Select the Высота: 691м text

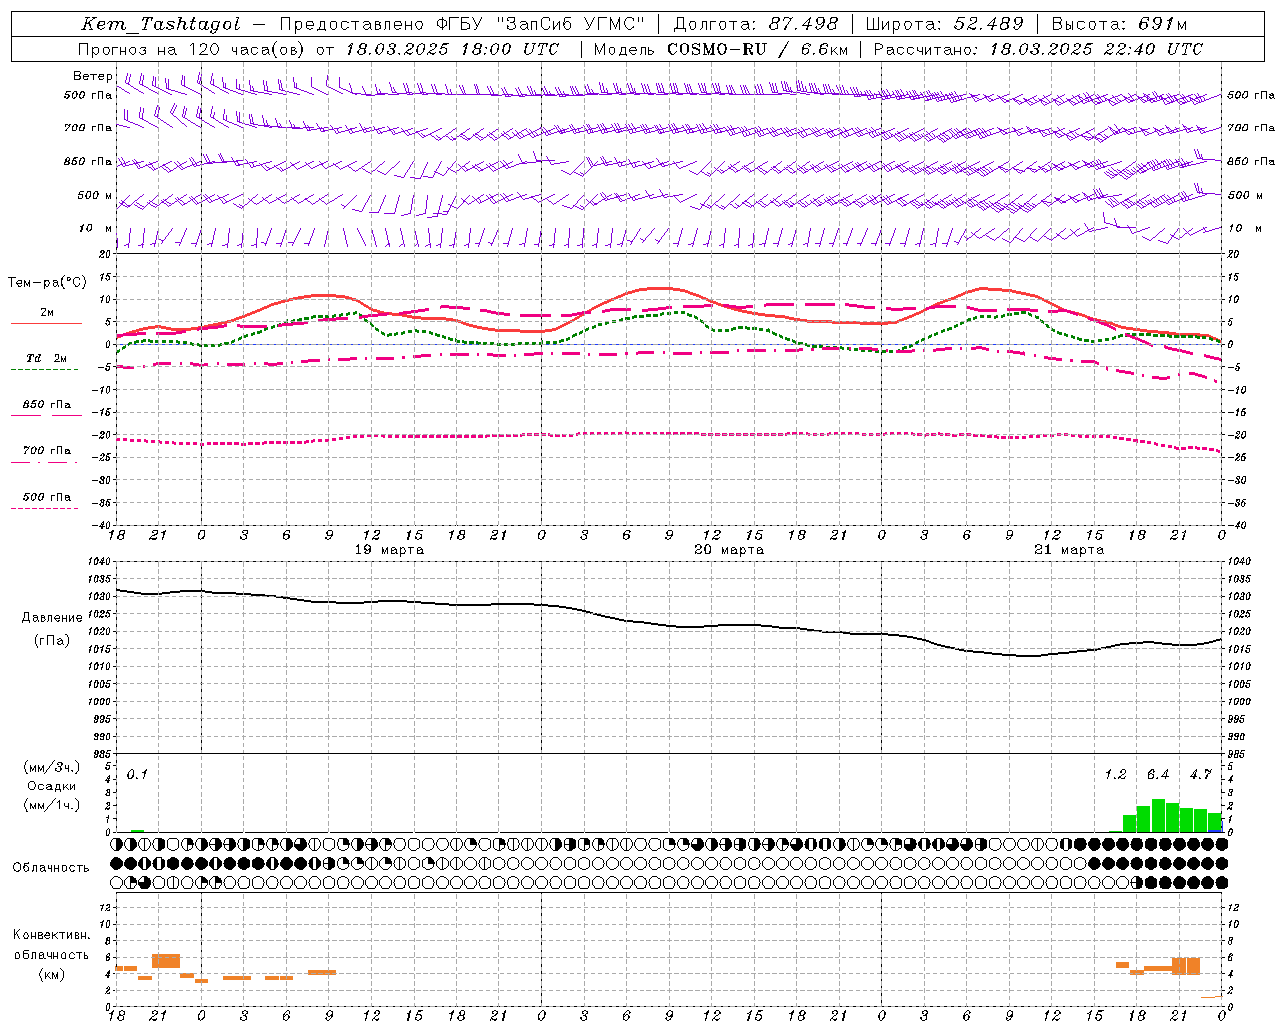click(x=1119, y=24)
